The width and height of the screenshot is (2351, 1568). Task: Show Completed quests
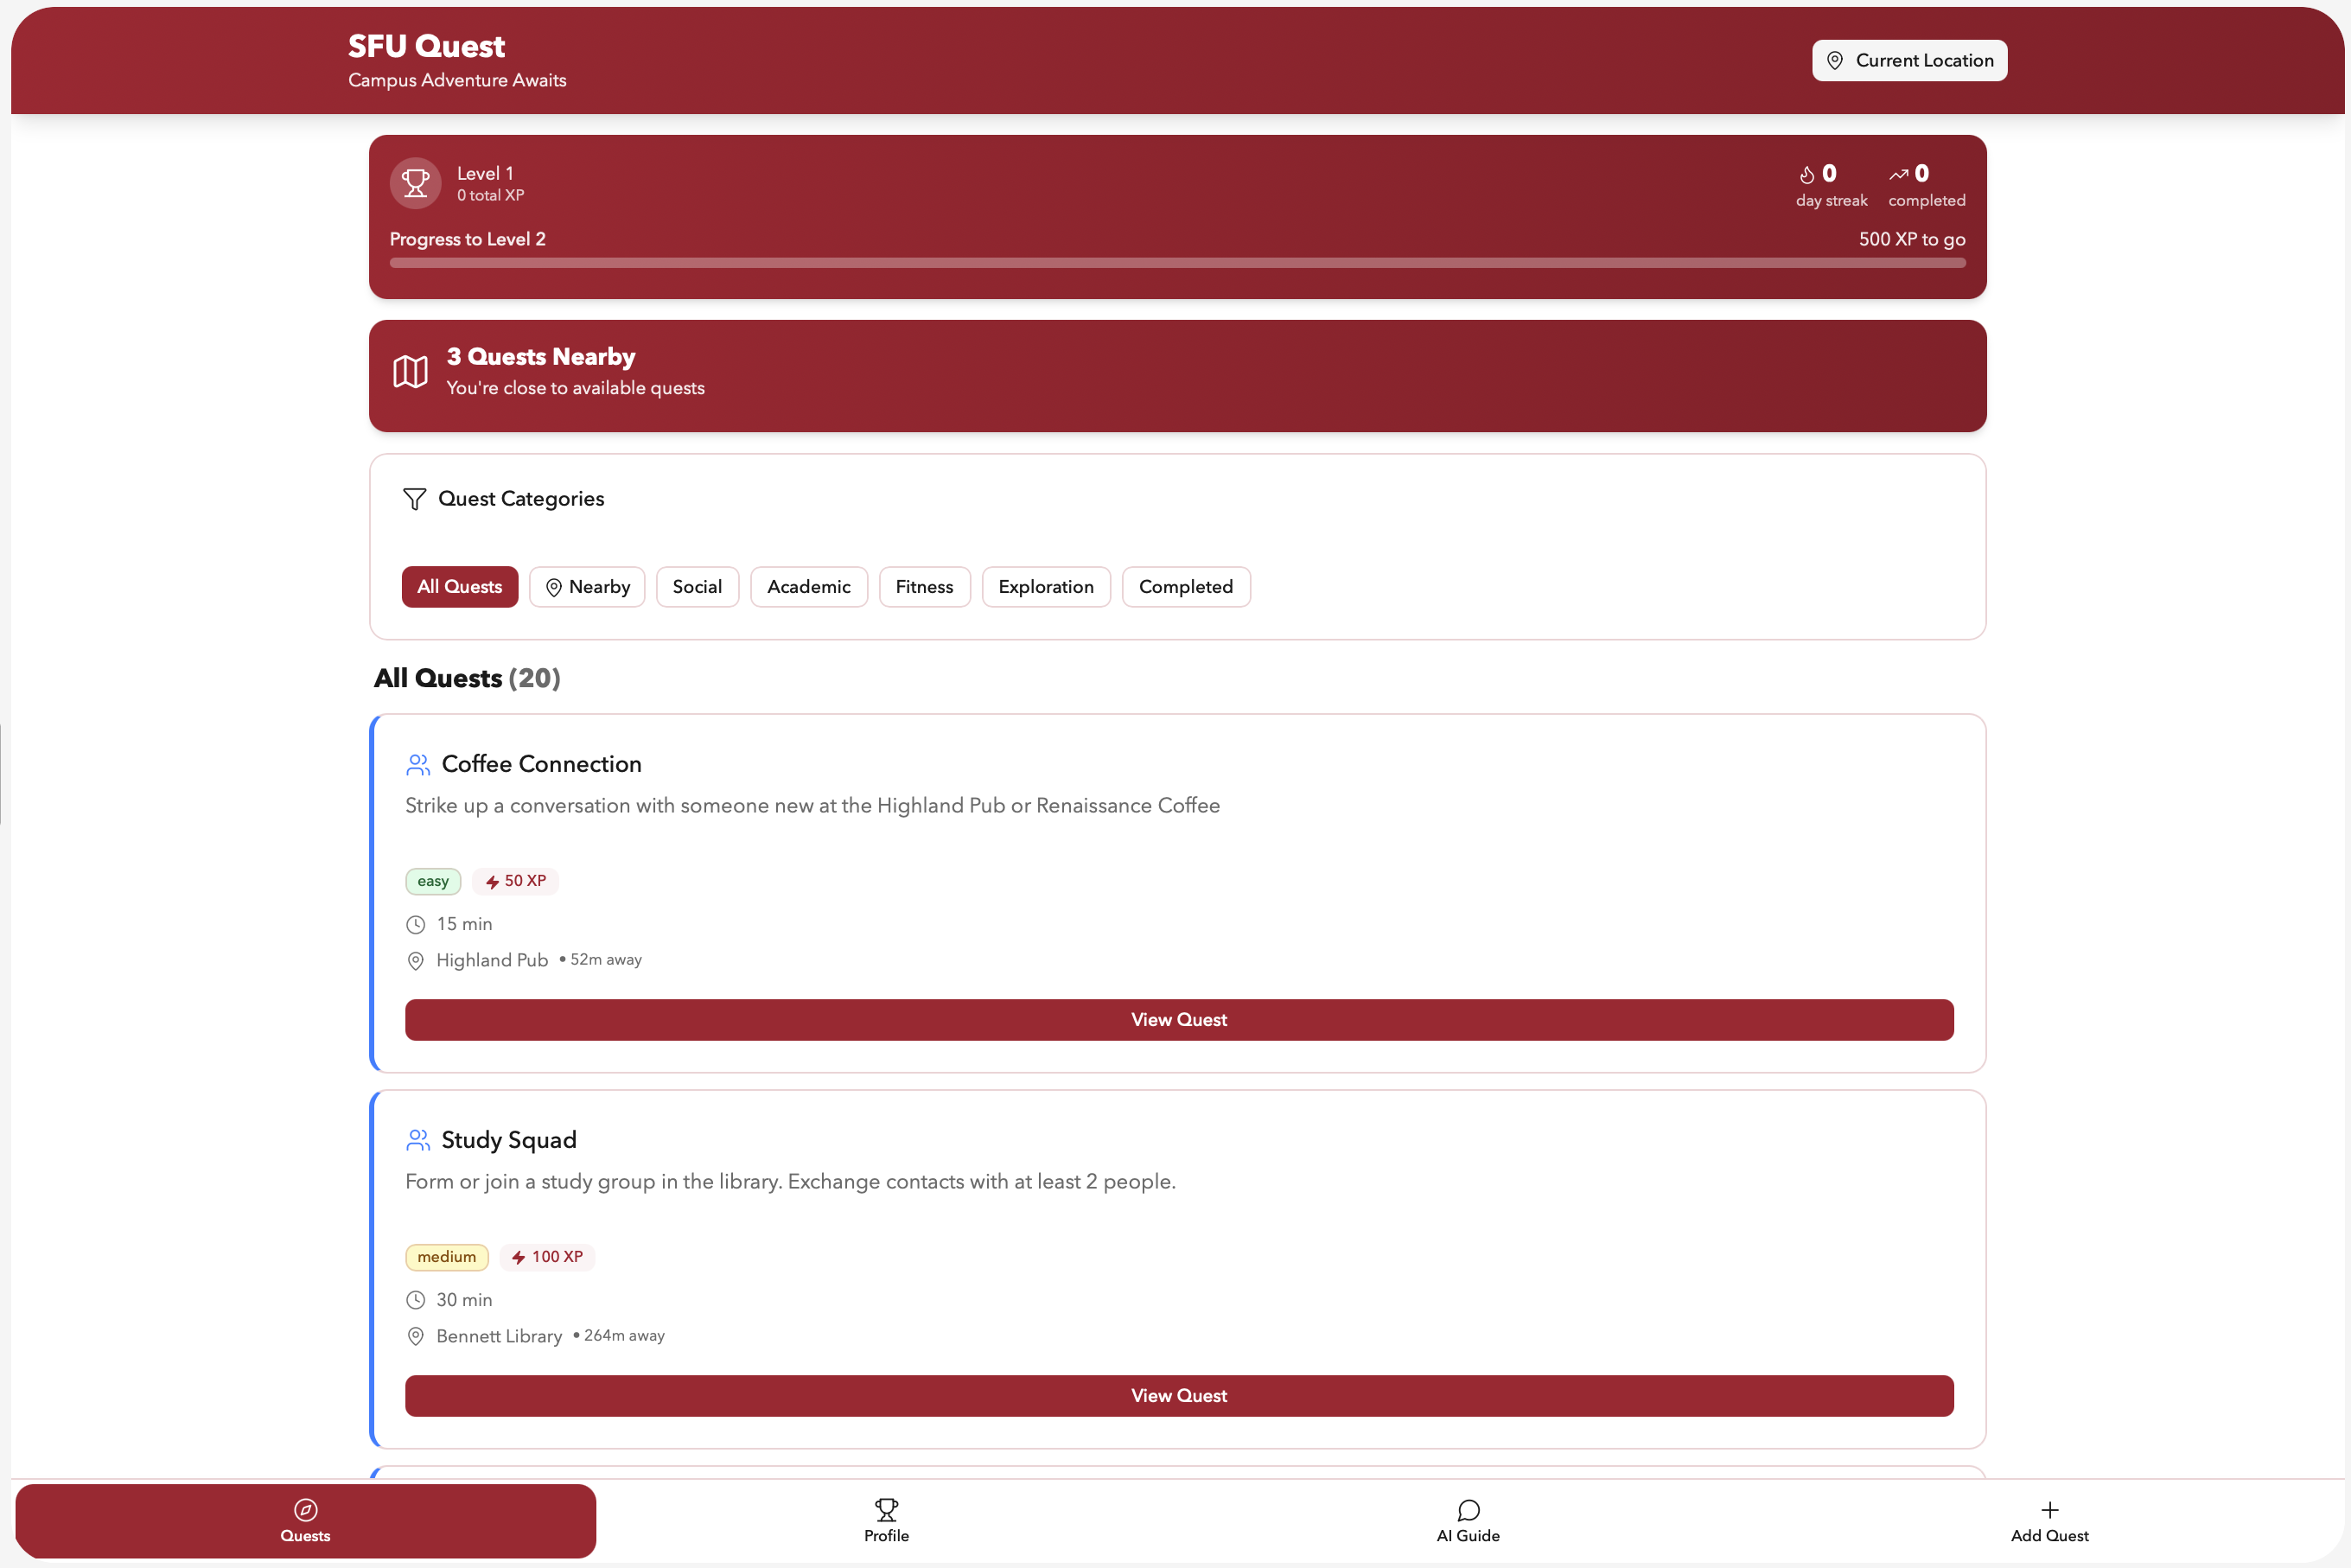1185,587
